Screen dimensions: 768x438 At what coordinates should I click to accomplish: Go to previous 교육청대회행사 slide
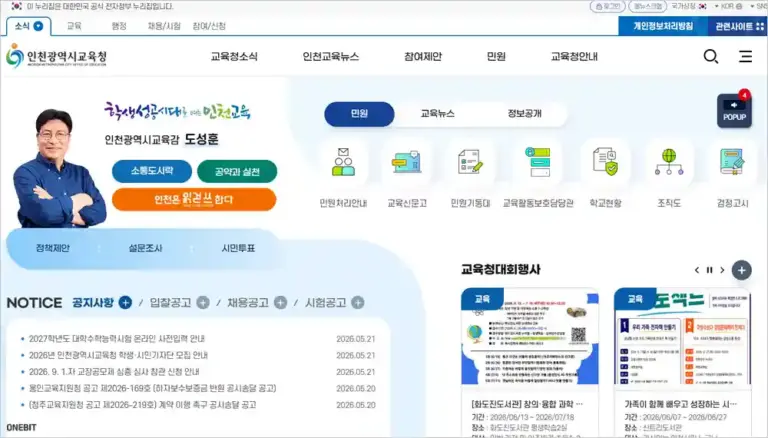697,270
